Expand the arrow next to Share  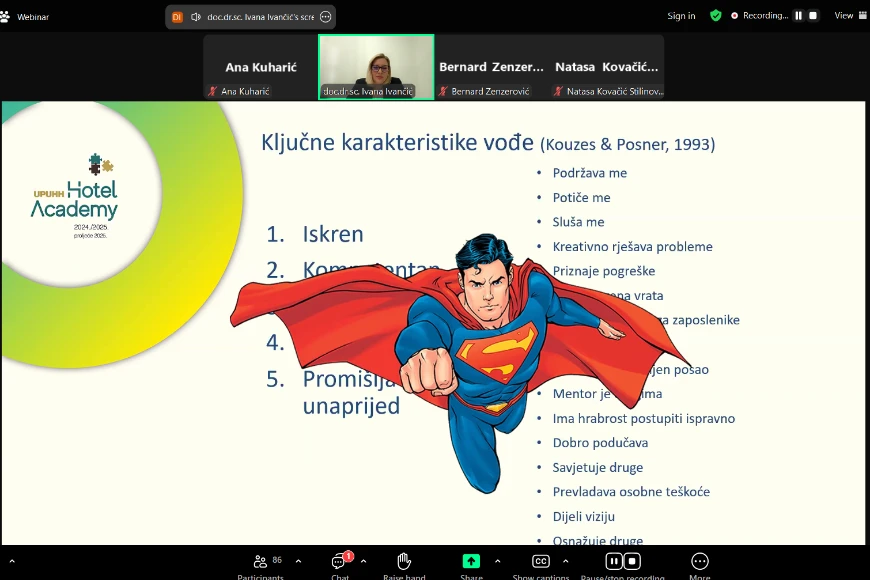[497, 562]
